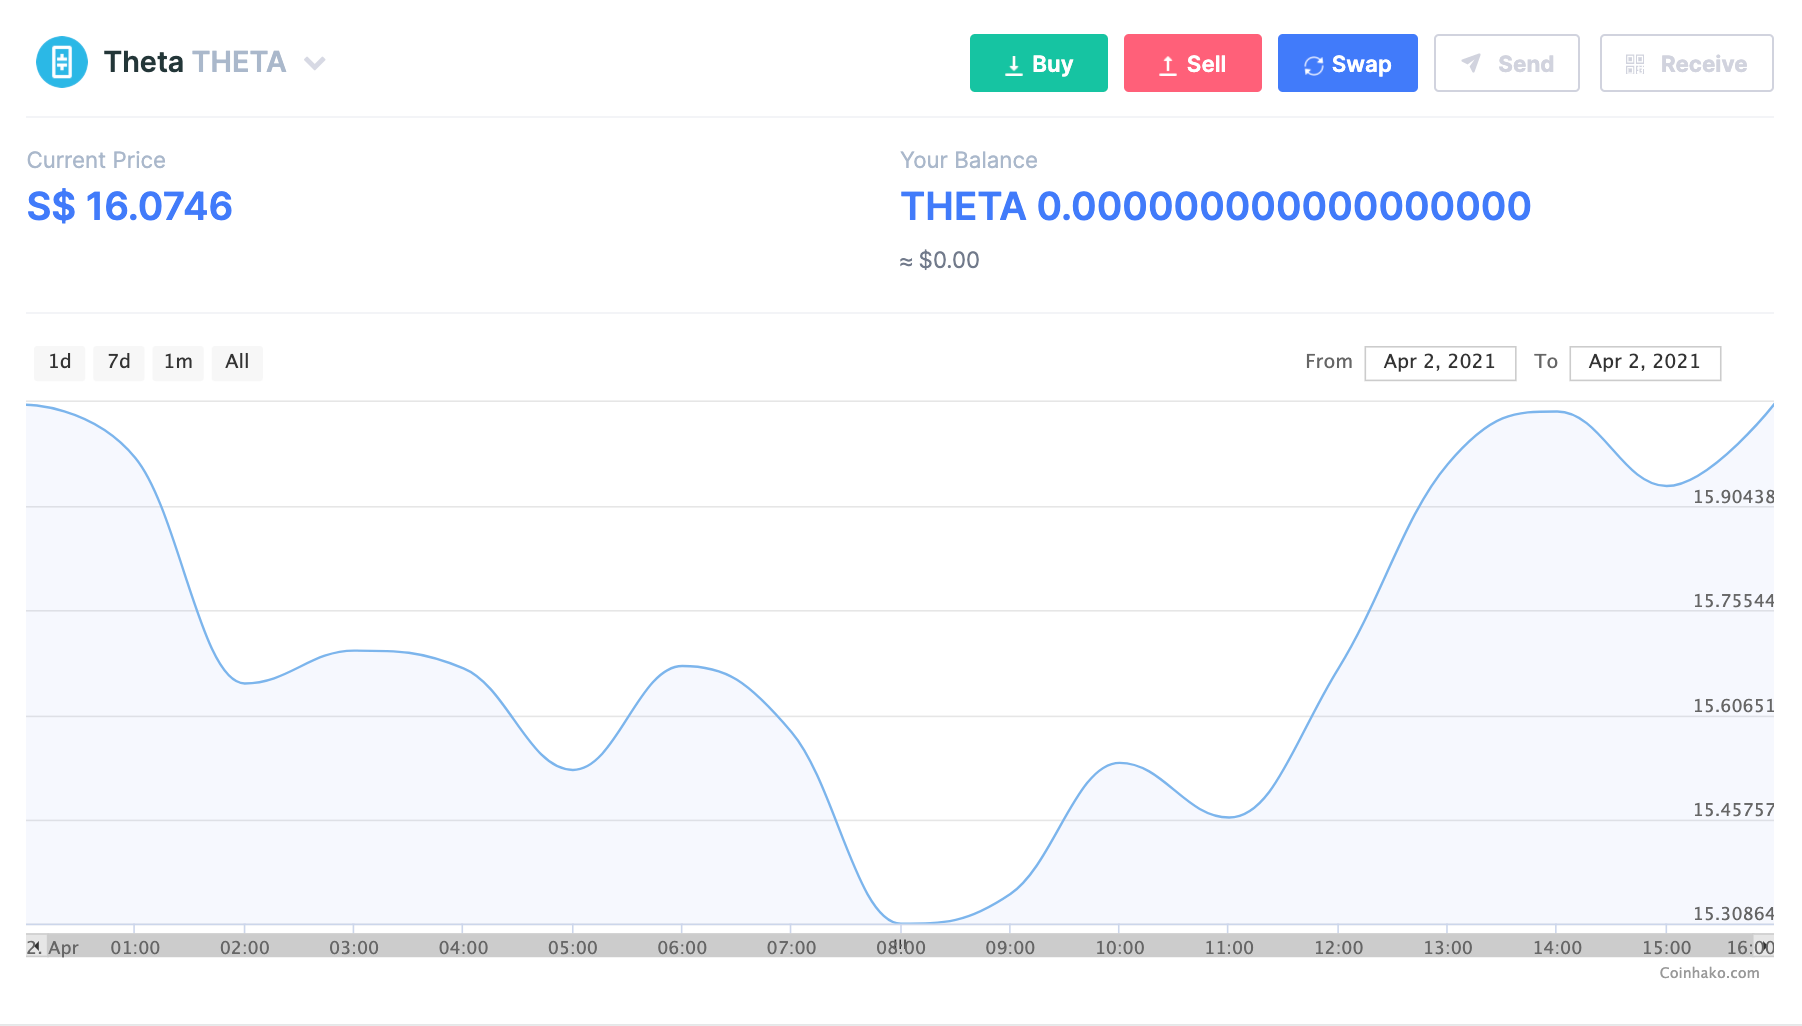Open the From date field
This screenshot has width=1802, height=1026.
[1440, 362]
